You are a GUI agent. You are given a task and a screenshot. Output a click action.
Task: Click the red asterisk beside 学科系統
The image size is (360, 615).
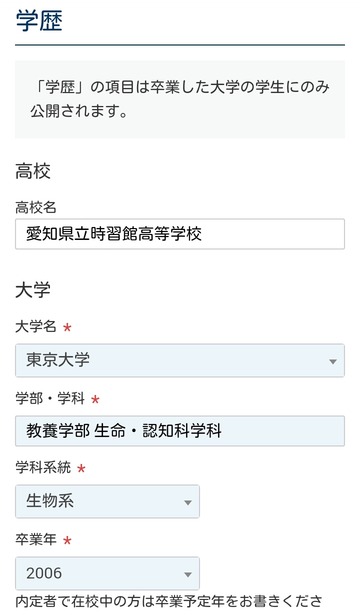pos(81,468)
